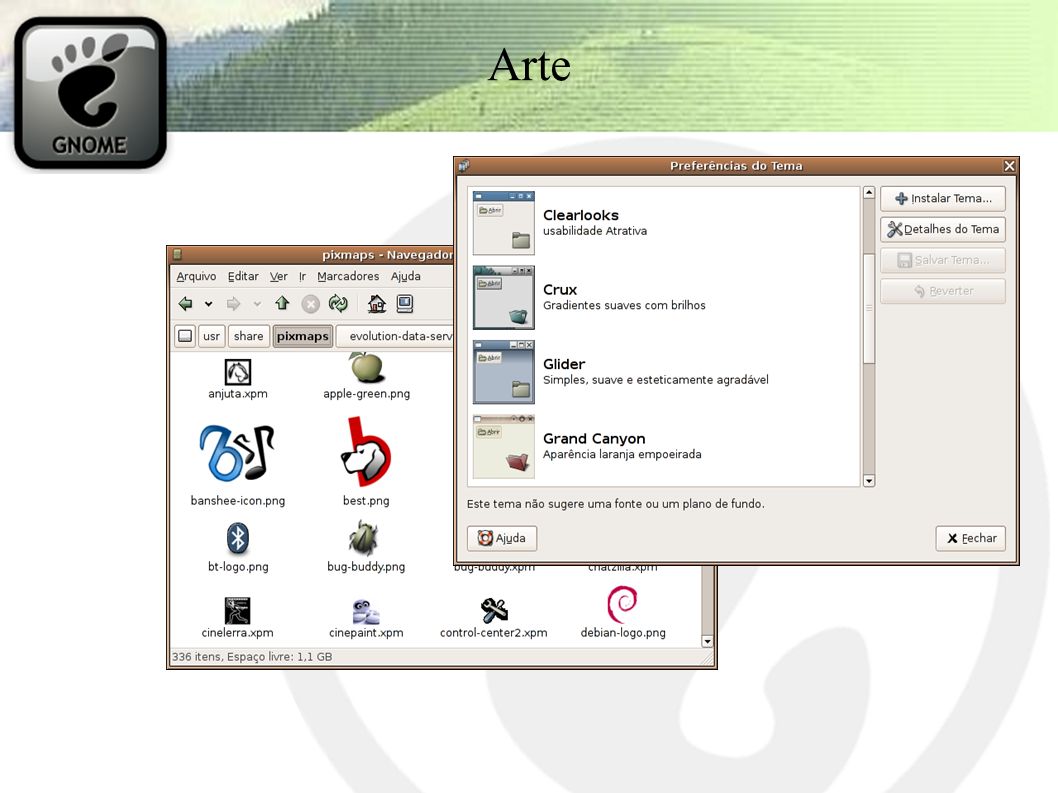The image size is (1058, 793).
Task: Click the Glider theme name
Action: (x=564, y=364)
